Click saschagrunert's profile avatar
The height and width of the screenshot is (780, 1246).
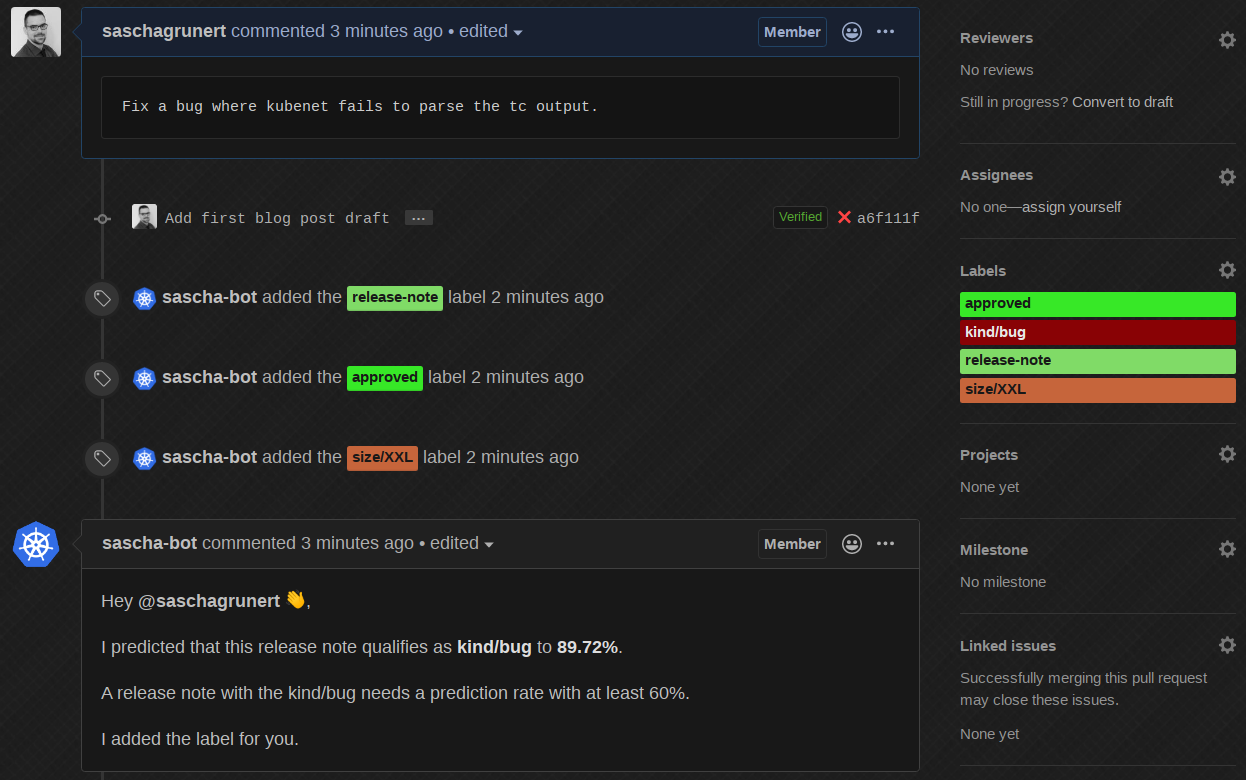pos(36,32)
